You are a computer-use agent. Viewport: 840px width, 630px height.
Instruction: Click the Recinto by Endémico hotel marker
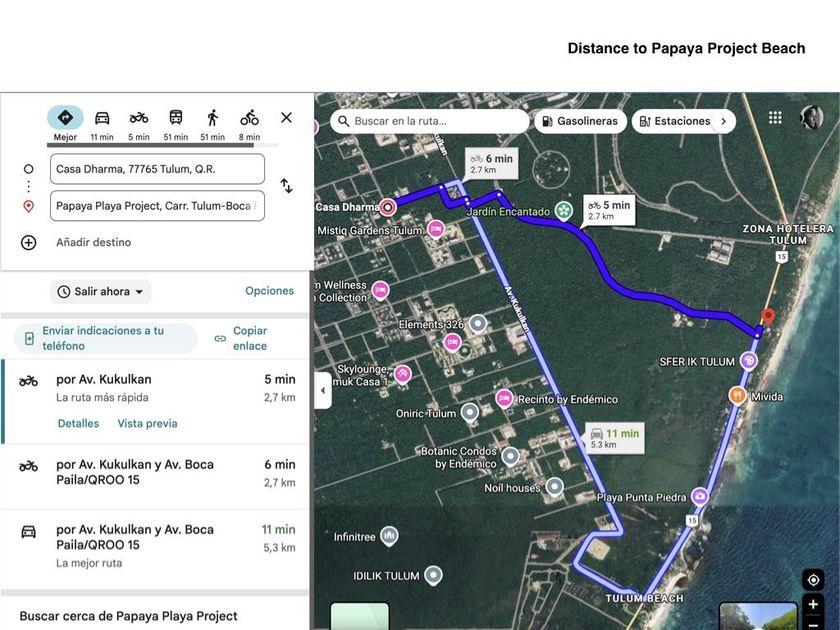(504, 399)
